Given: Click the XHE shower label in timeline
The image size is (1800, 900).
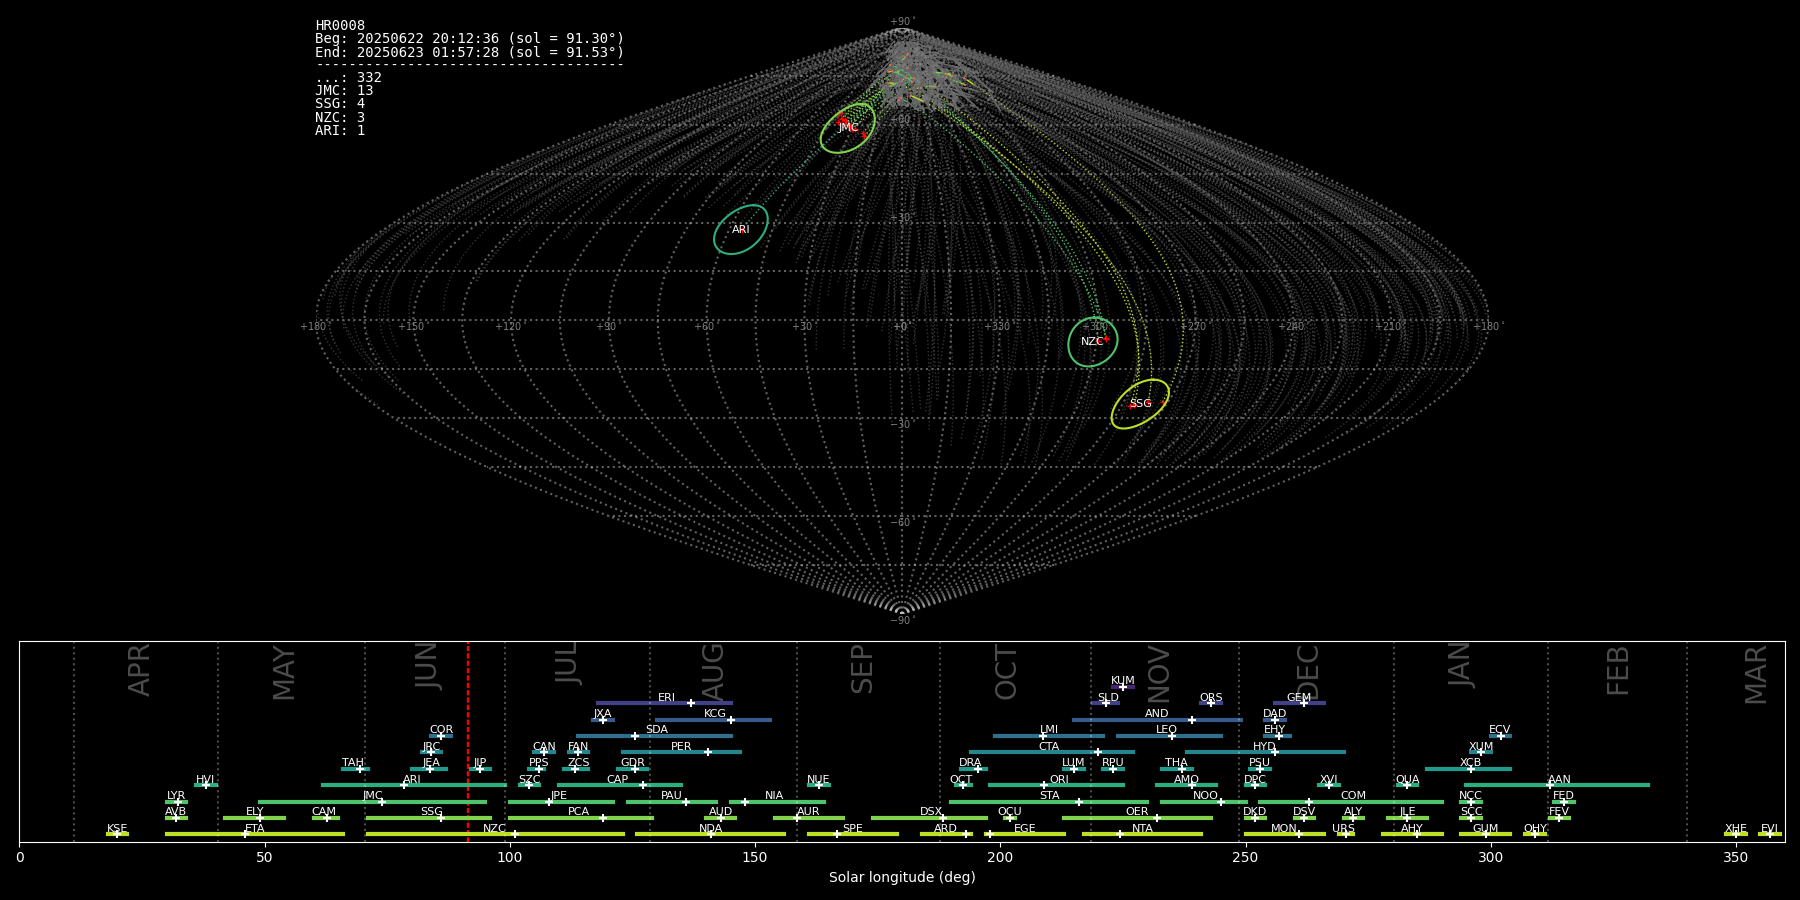Looking at the screenshot, I should 1736,829.
